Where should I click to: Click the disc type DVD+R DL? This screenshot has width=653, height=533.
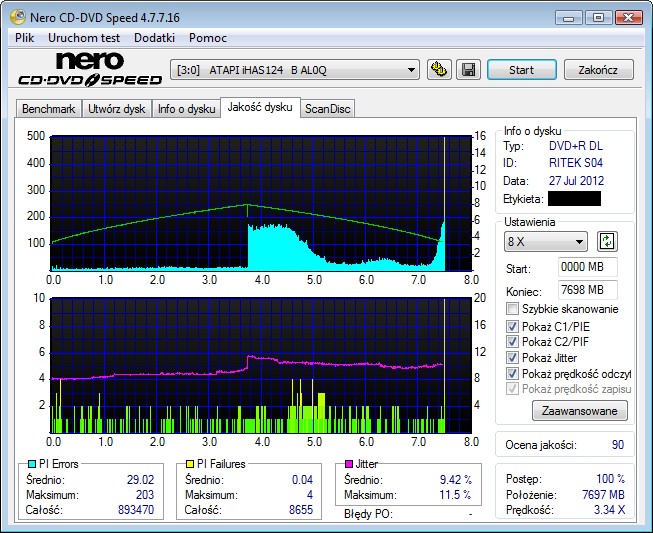tap(576, 146)
